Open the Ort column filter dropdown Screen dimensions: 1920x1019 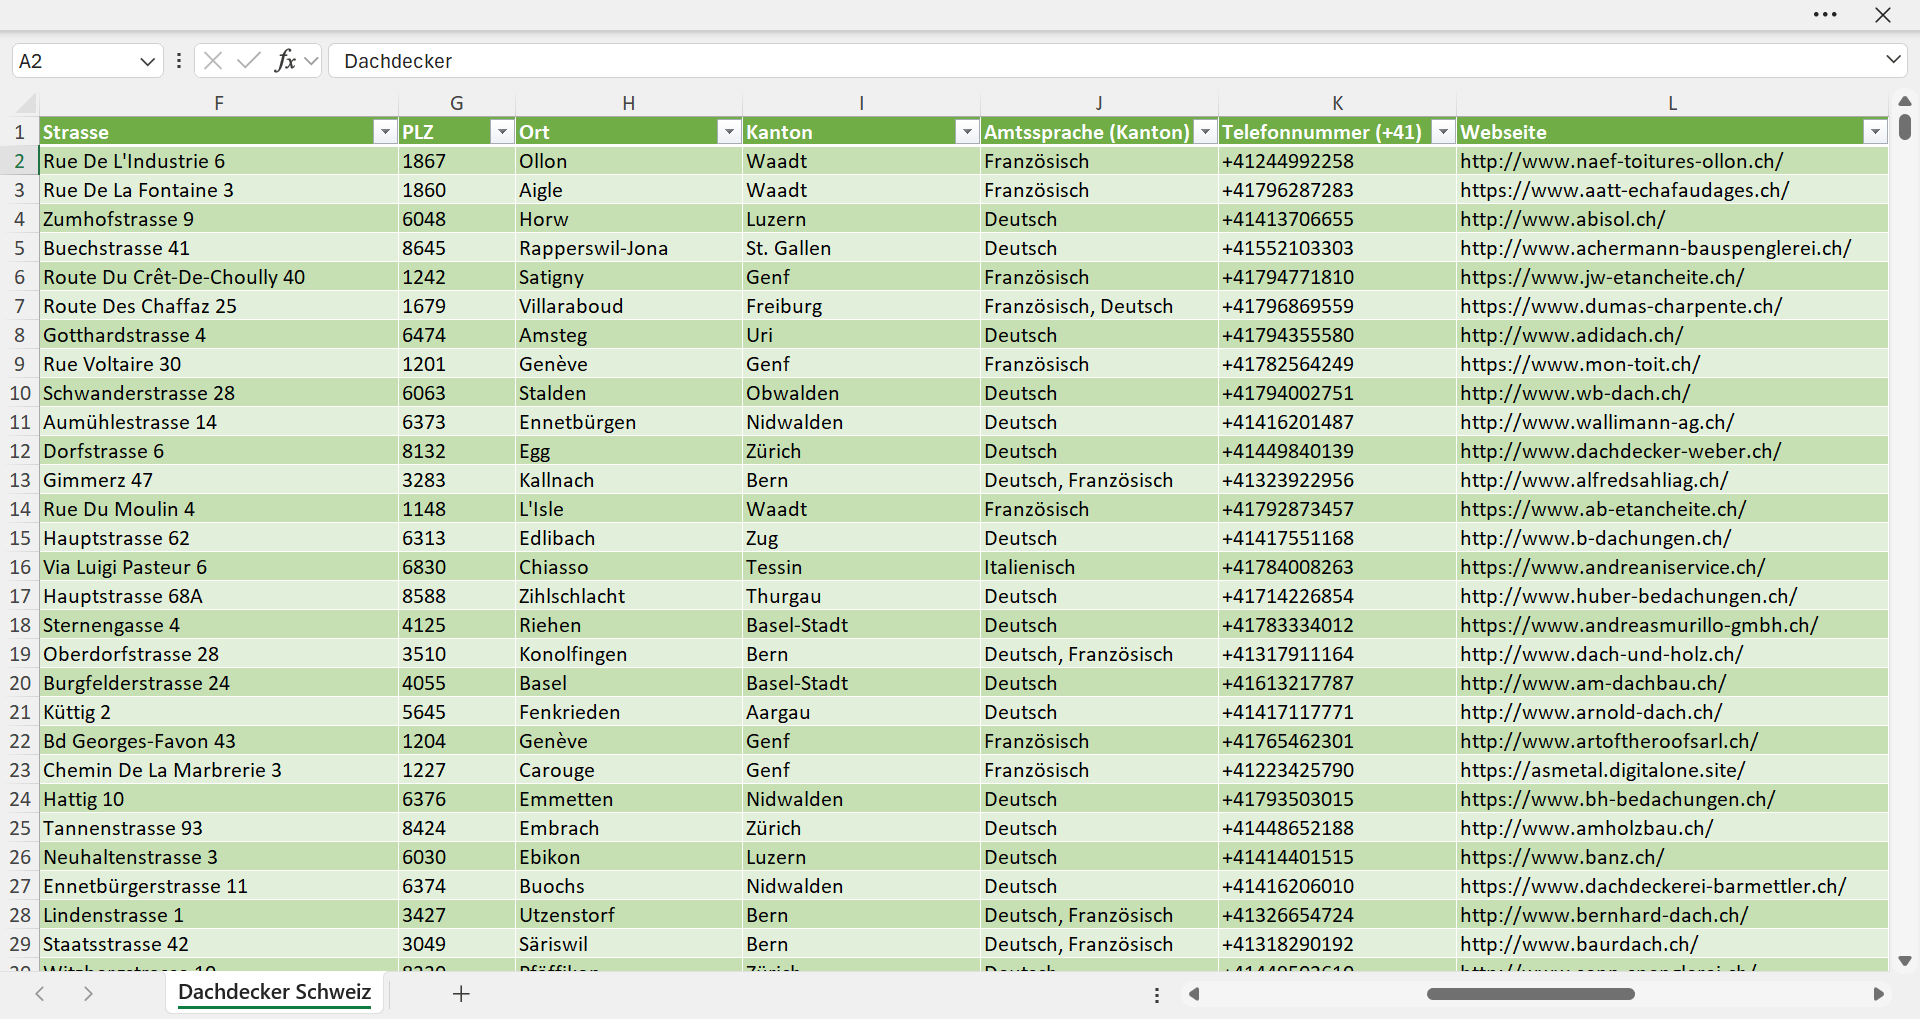[x=729, y=132]
